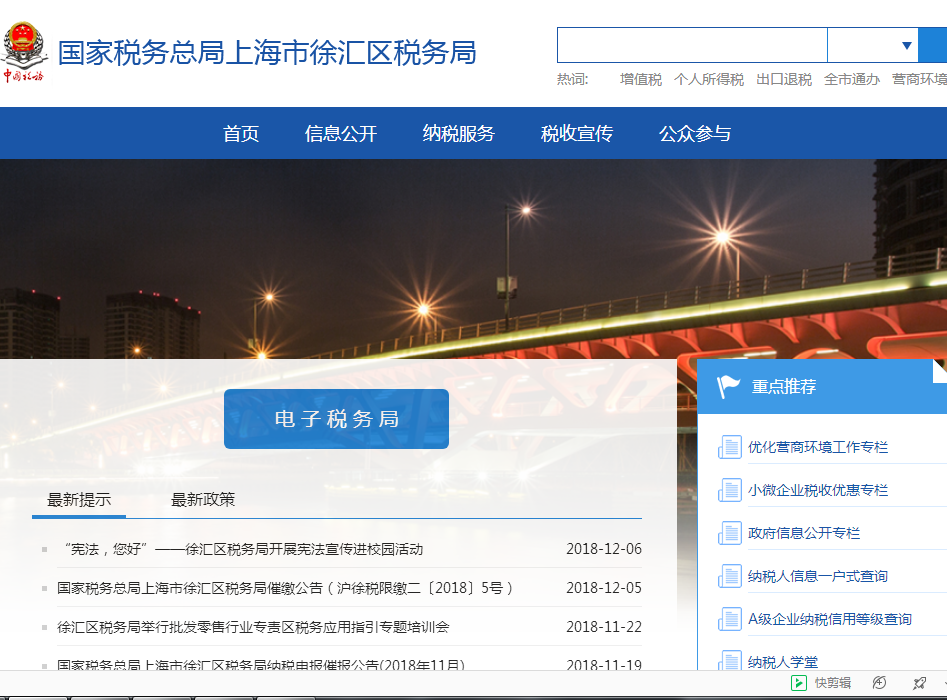This screenshot has width=947, height=700.
Task: Open the 信息公开 menu
Action: tap(339, 133)
